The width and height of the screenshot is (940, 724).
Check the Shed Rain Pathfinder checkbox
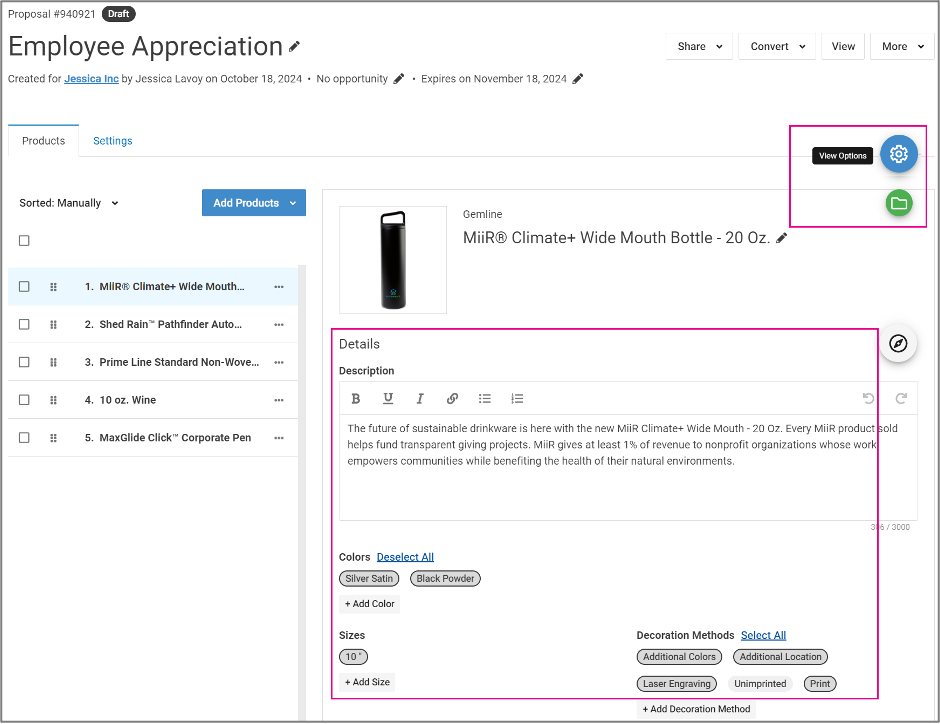(24, 324)
